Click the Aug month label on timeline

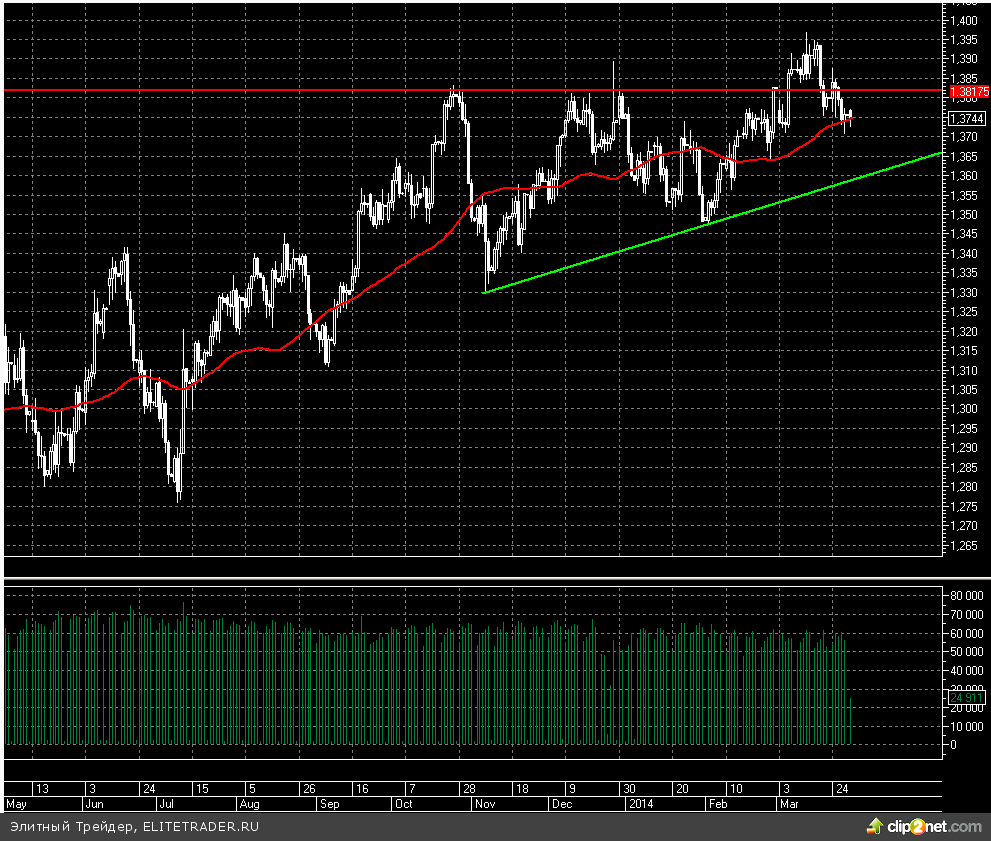pos(249,803)
